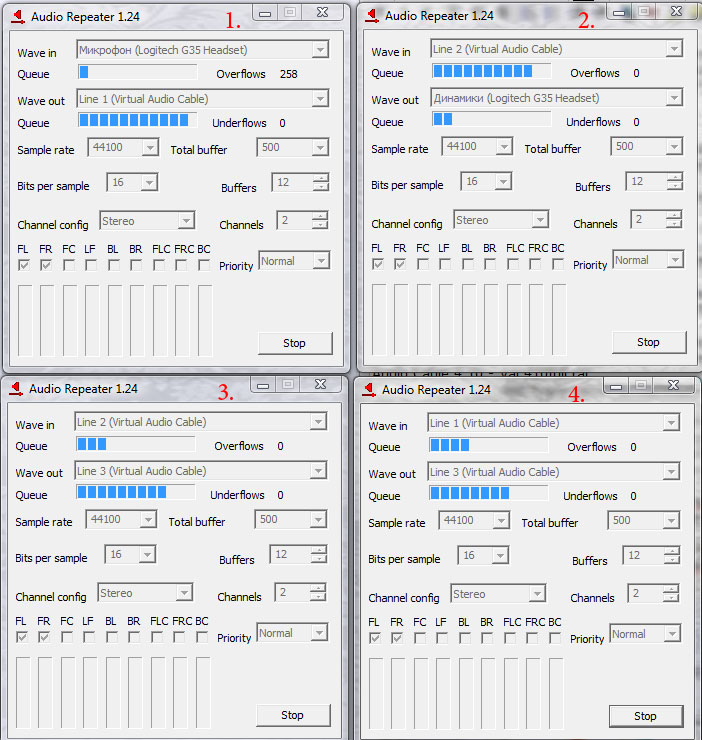Click the Audio Repeater title icon in window 2
The image size is (702, 740).
click(x=371, y=15)
